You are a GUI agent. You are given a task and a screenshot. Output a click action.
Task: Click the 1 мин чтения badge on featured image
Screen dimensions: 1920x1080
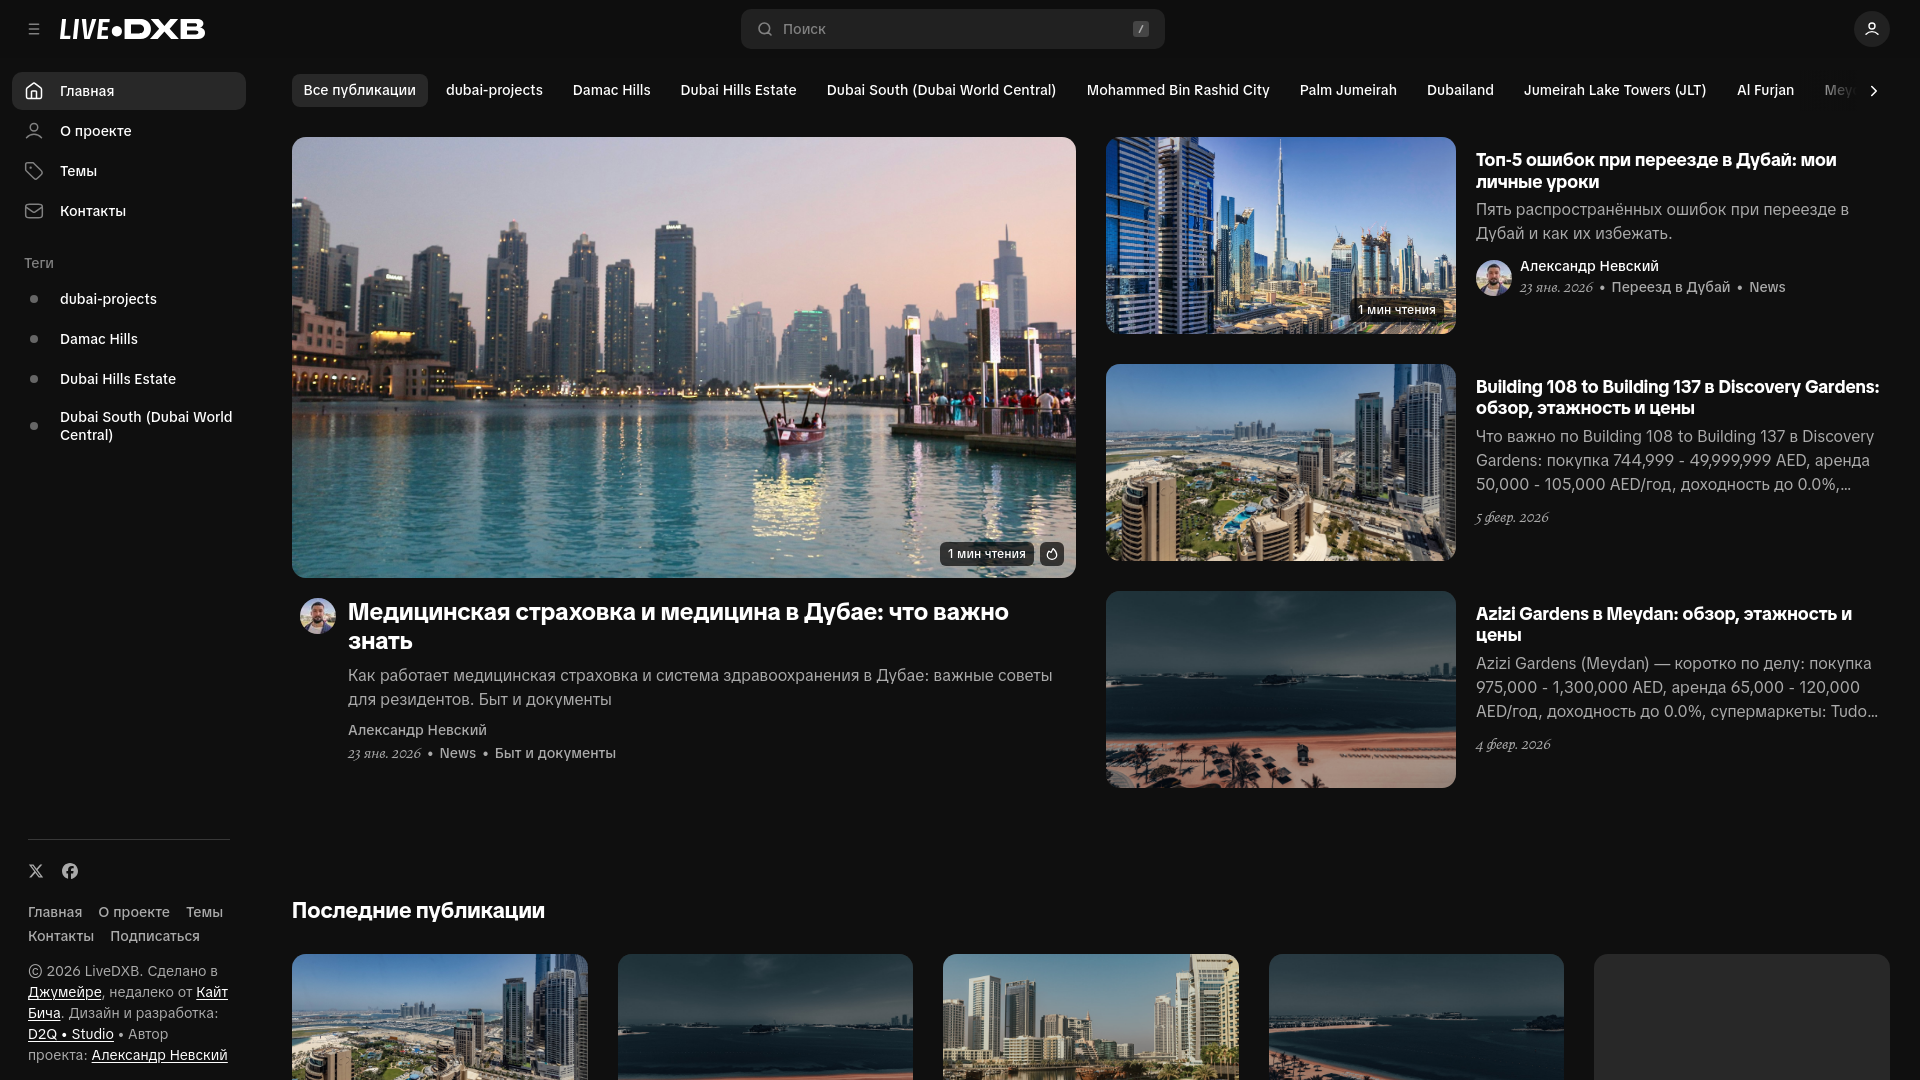click(x=987, y=554)
